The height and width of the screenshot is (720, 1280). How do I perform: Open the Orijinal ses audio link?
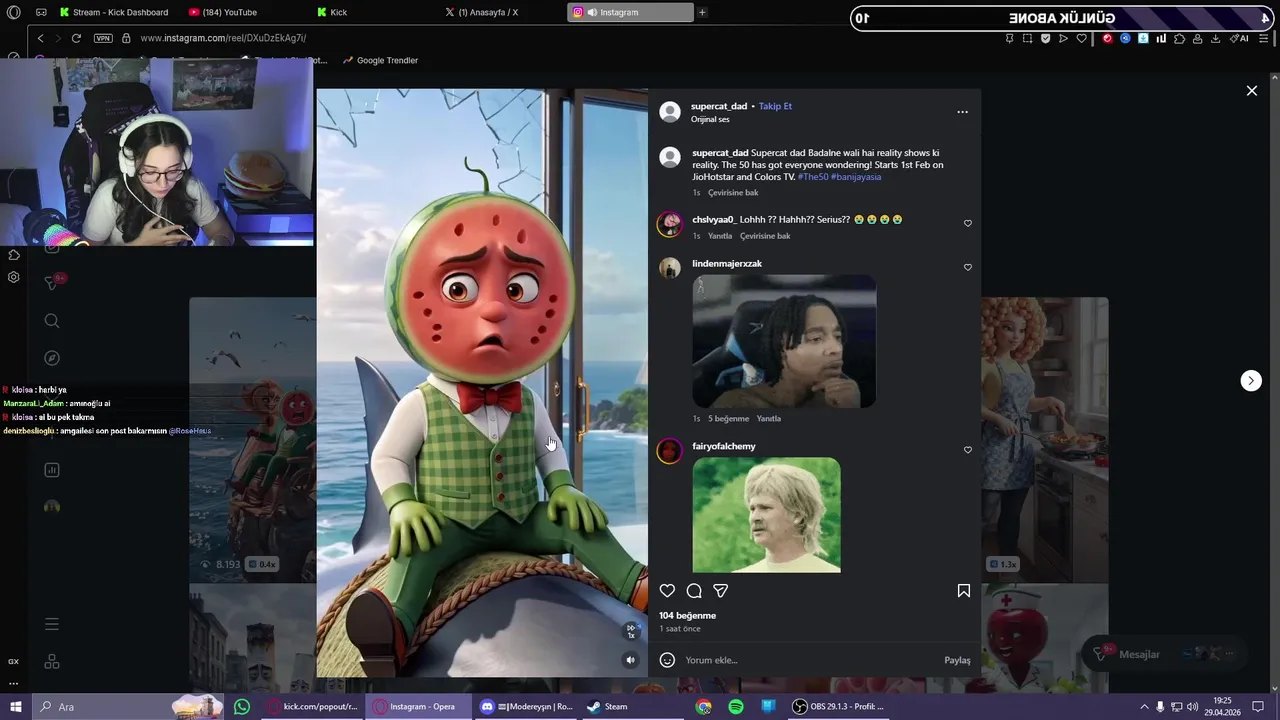tap(710, 120)
